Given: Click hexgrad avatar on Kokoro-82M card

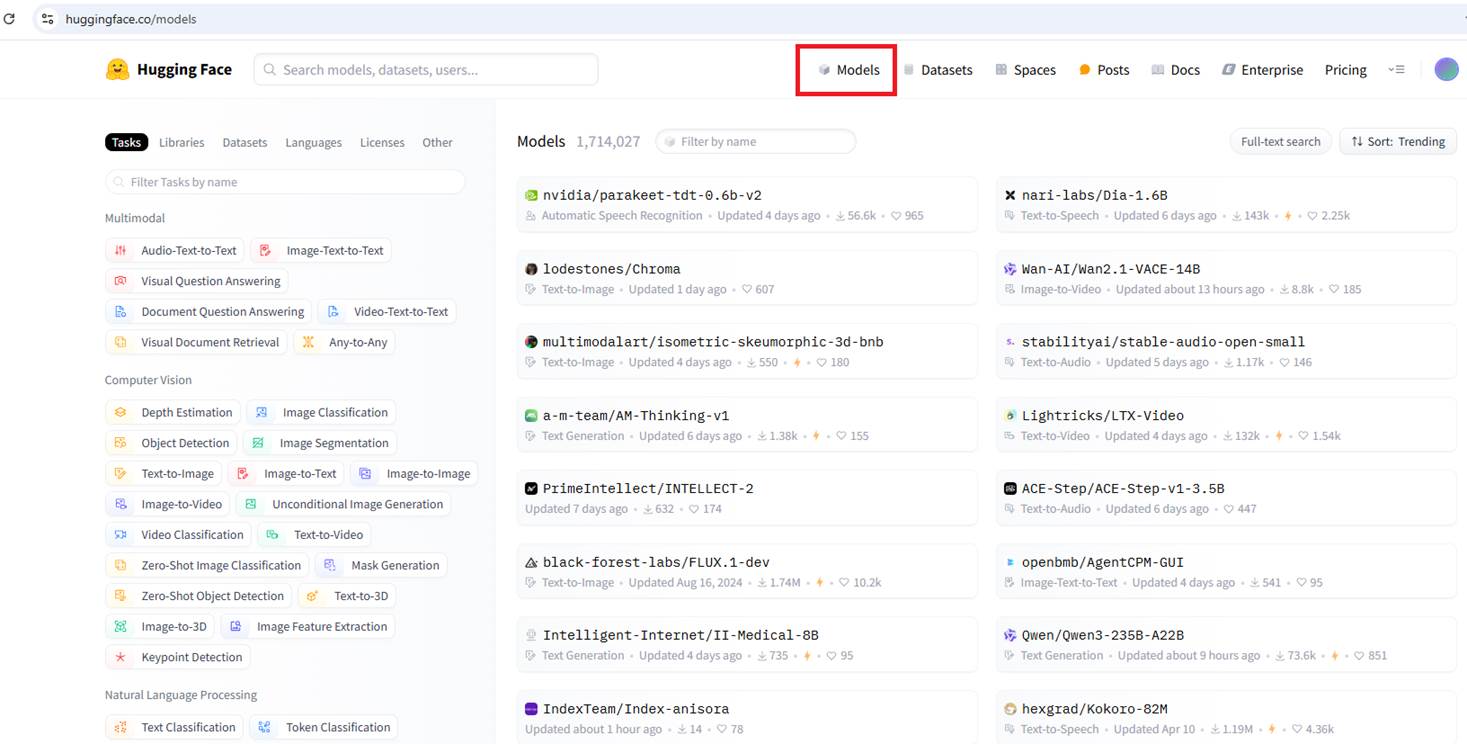Looking at the screenshot, I should pos(1010,709).
